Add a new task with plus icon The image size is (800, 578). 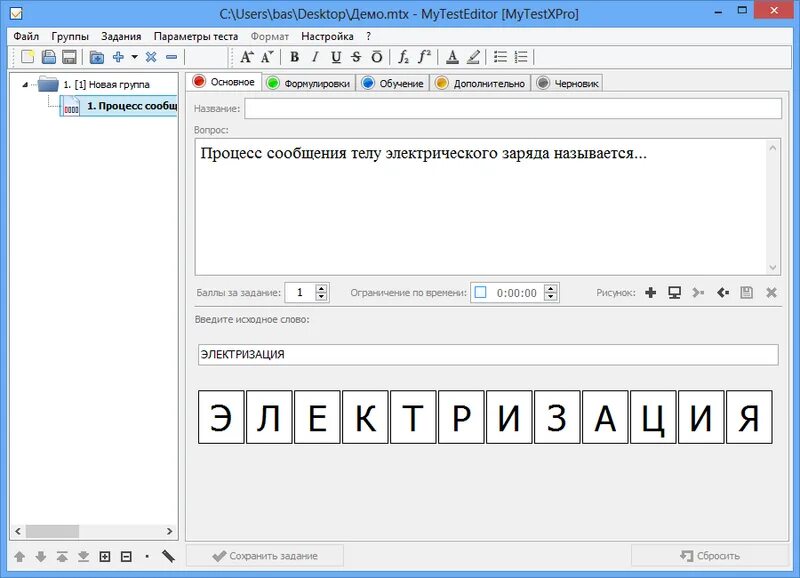click(118, 57)
